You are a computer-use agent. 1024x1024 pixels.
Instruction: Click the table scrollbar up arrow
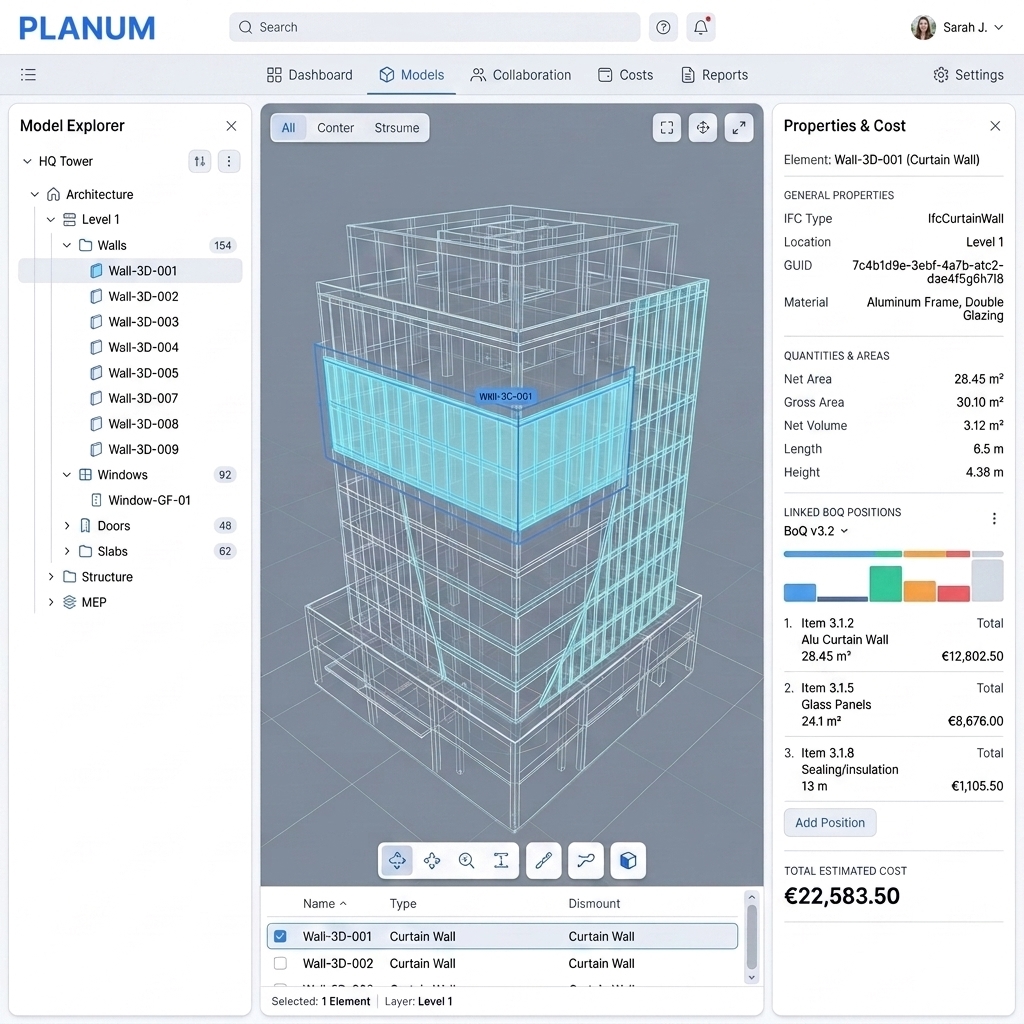[x=752, y=897]
